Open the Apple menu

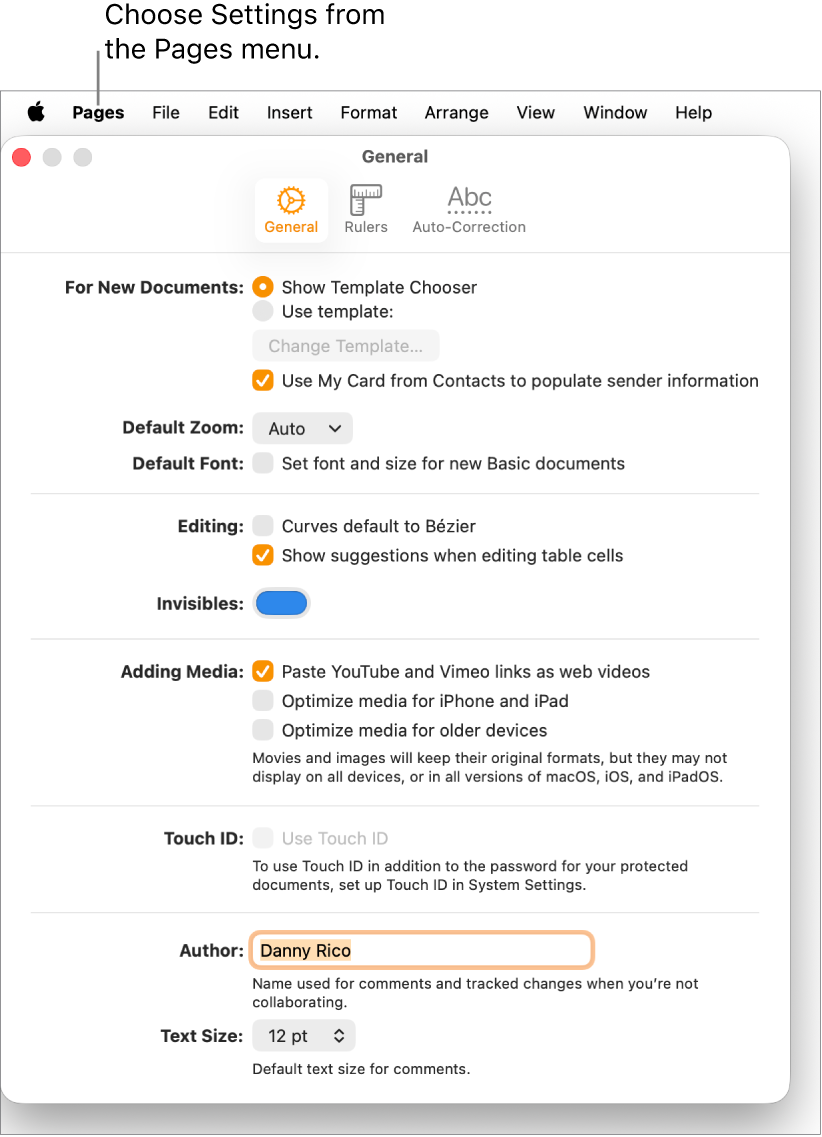[x=36, y=113]
